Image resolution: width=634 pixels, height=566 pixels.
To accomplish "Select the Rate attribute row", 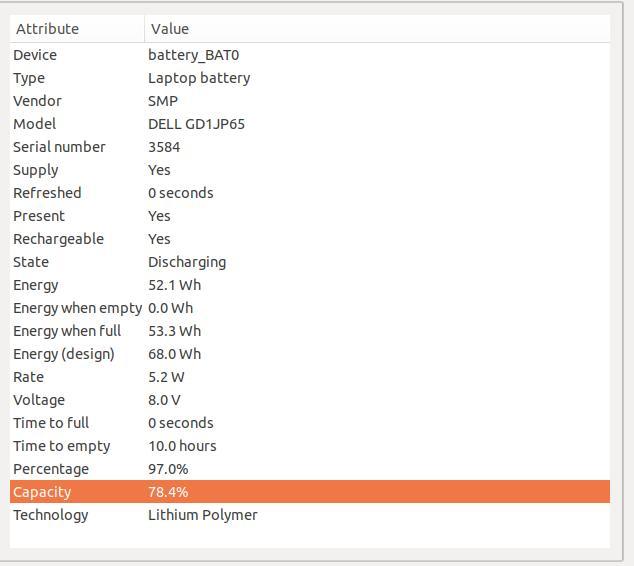I will click(x=310, y=378).
